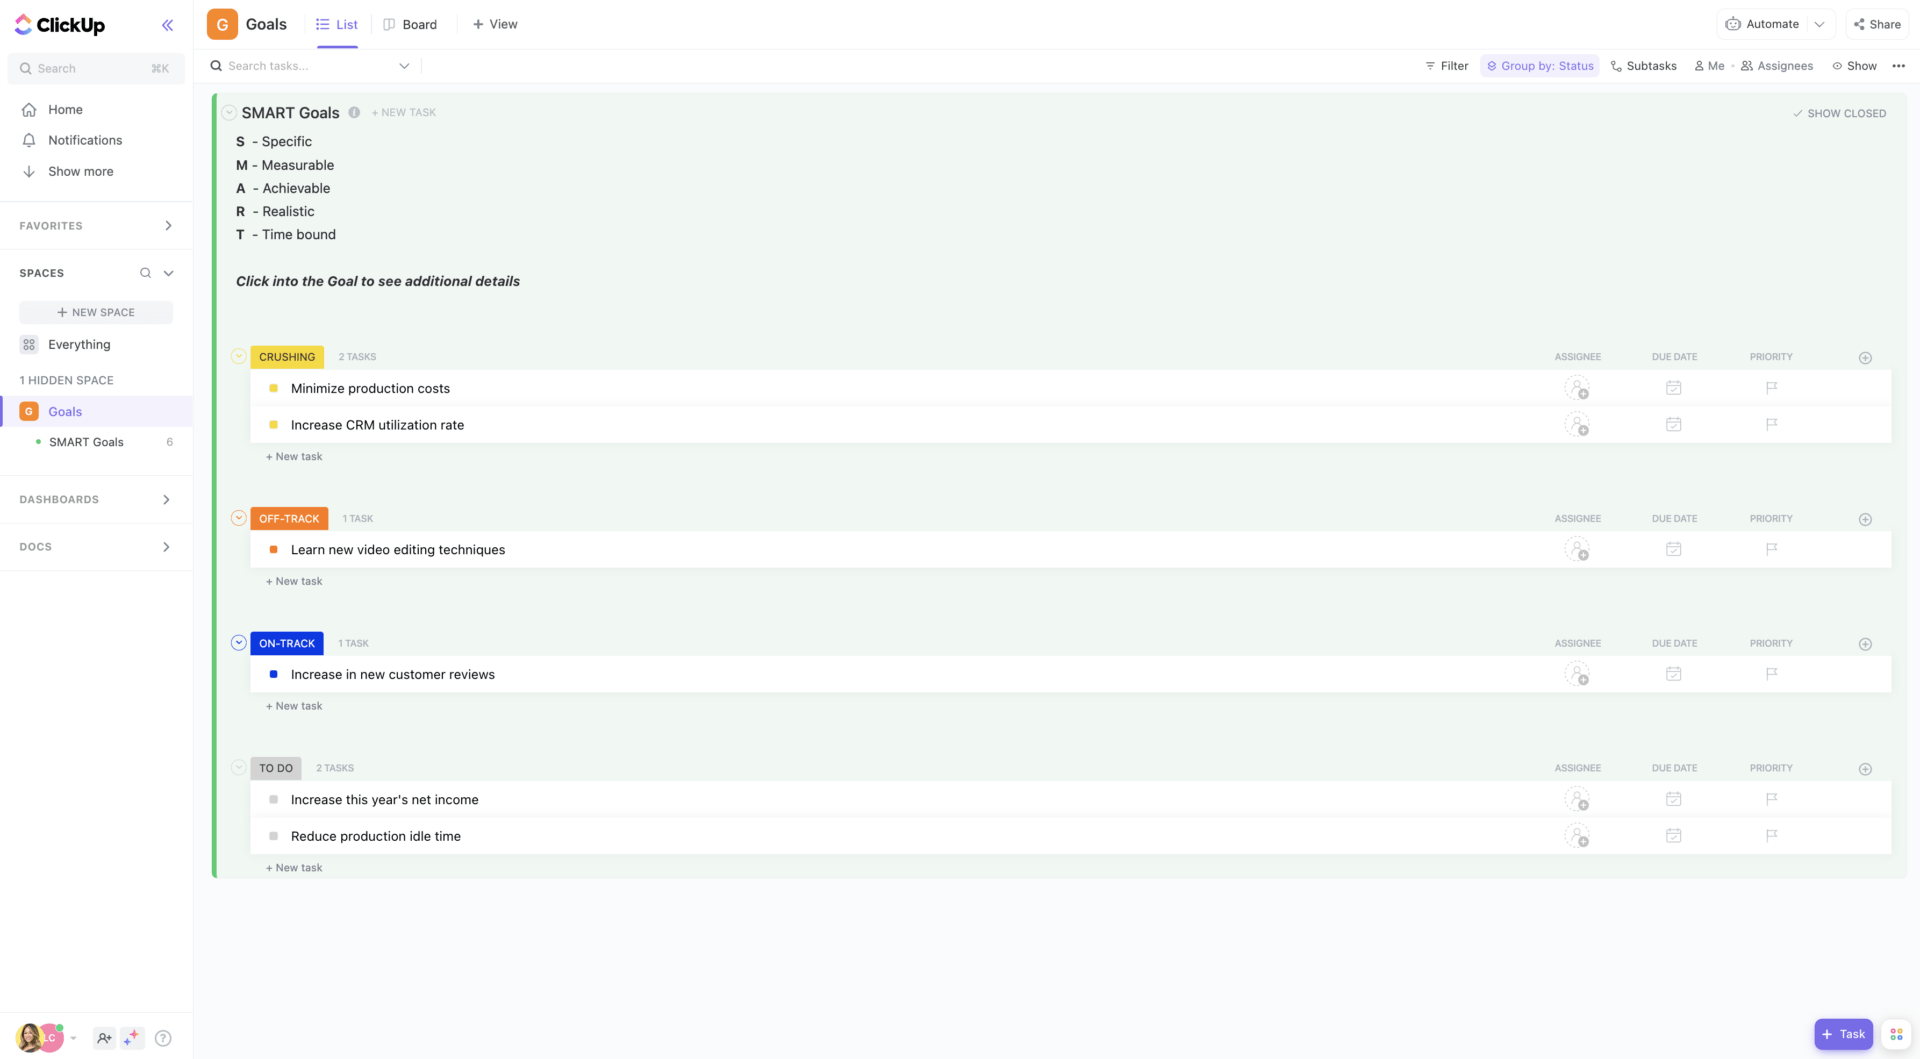Click the SMART Goals info icon
The image size is (1920, 1059).
click(354, 112)
